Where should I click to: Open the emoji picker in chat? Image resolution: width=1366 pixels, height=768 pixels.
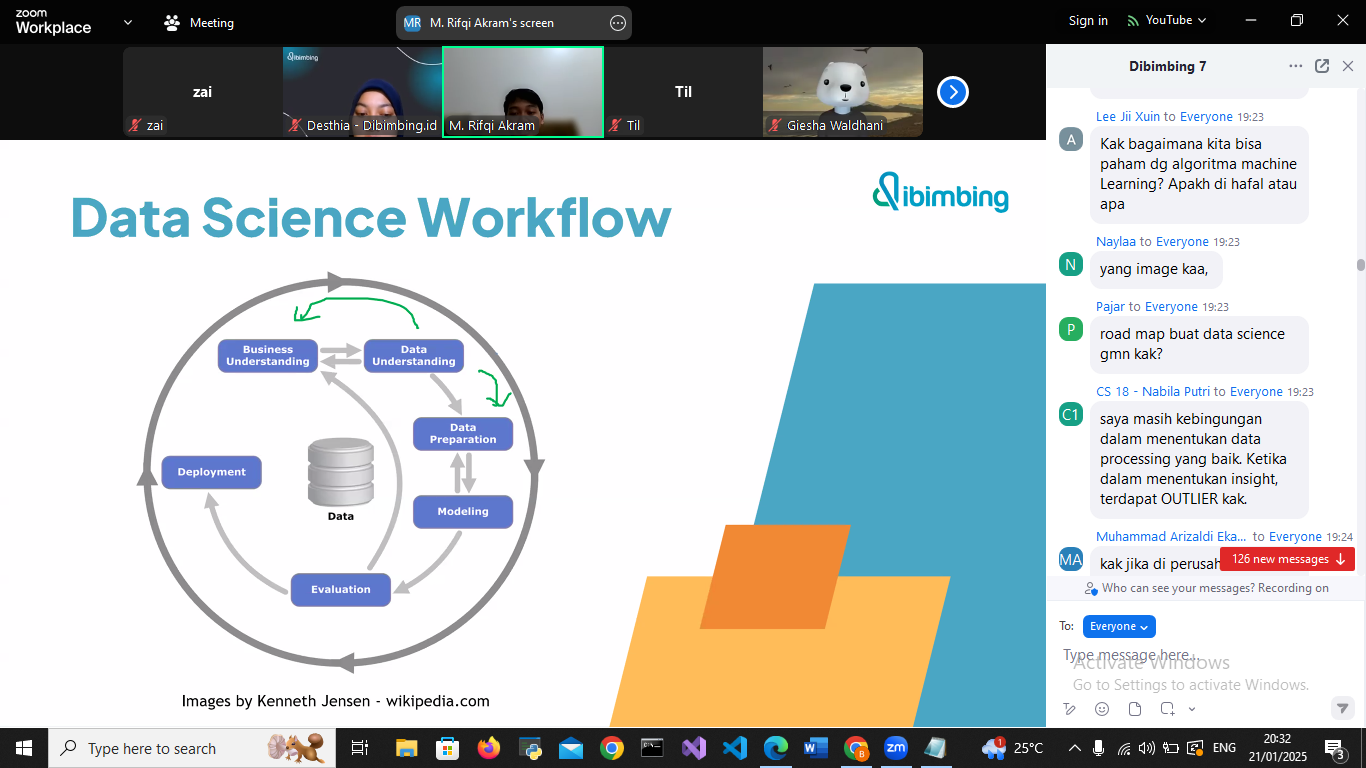[1102, 709]
